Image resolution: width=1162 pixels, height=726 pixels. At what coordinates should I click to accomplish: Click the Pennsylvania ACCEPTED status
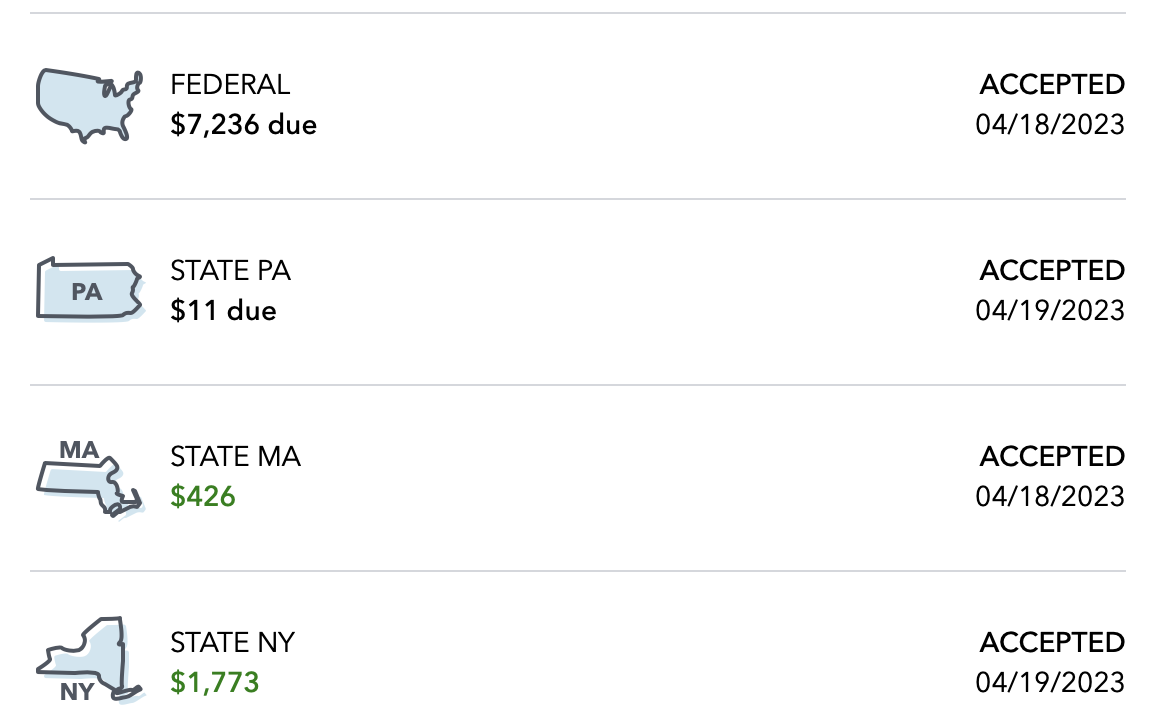coord(1052,270)
